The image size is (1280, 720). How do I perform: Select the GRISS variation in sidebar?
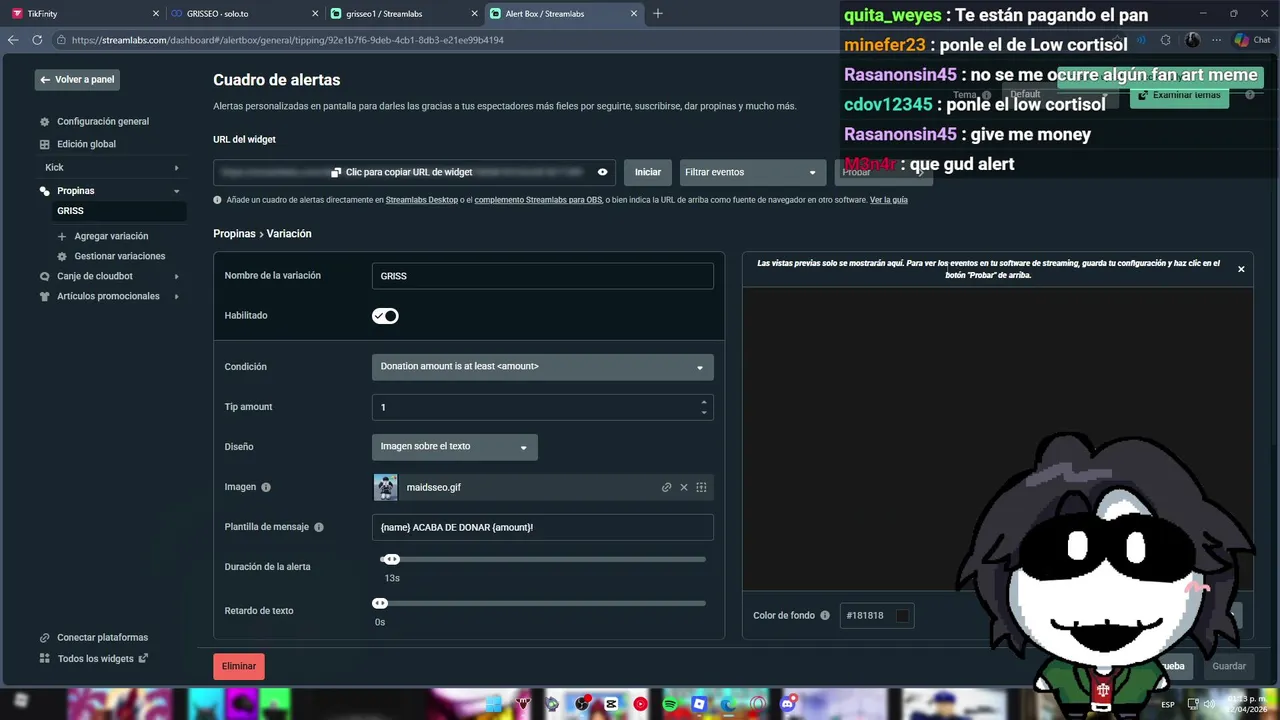pyautogui.click(x=118, y=211)
